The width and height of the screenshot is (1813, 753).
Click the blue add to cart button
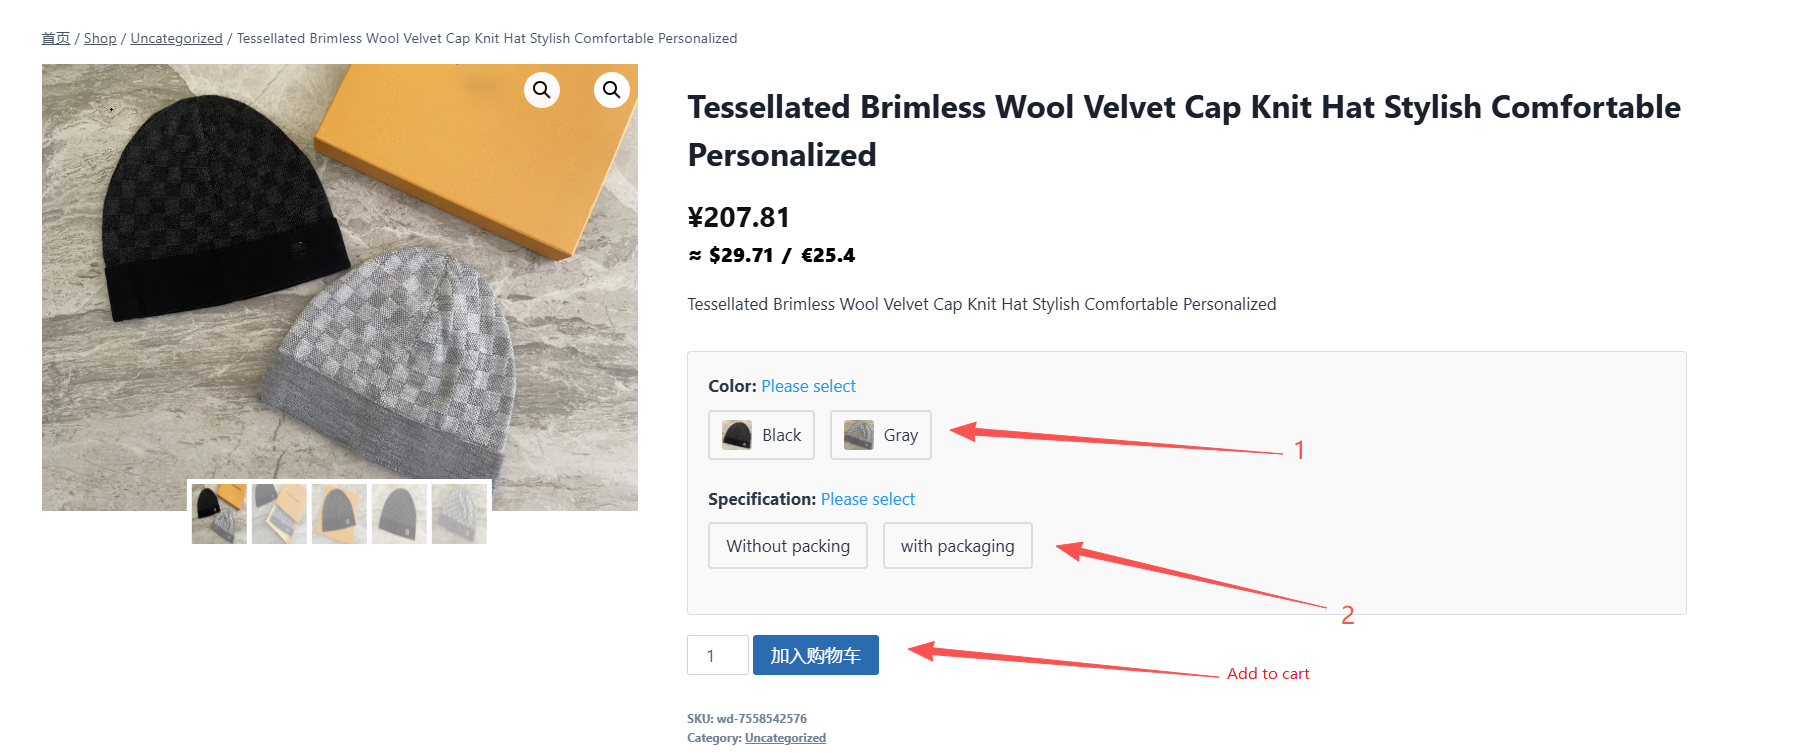pos(815,656)
